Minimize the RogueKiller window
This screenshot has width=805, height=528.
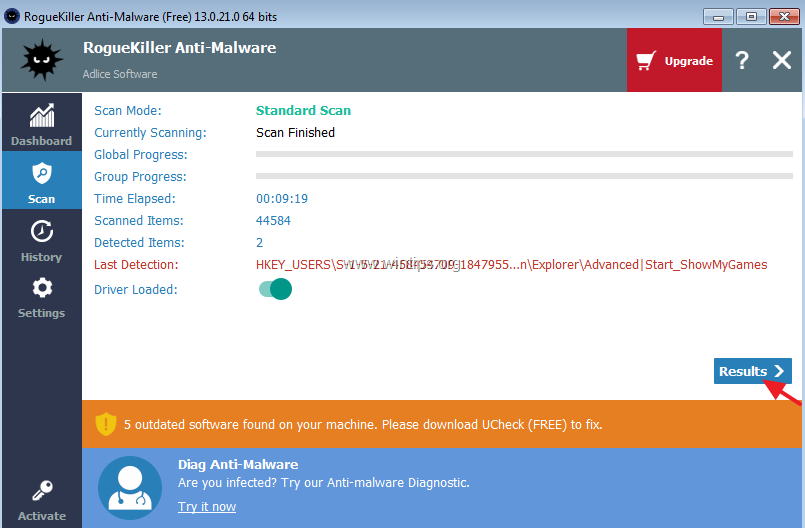coord(718,17)
